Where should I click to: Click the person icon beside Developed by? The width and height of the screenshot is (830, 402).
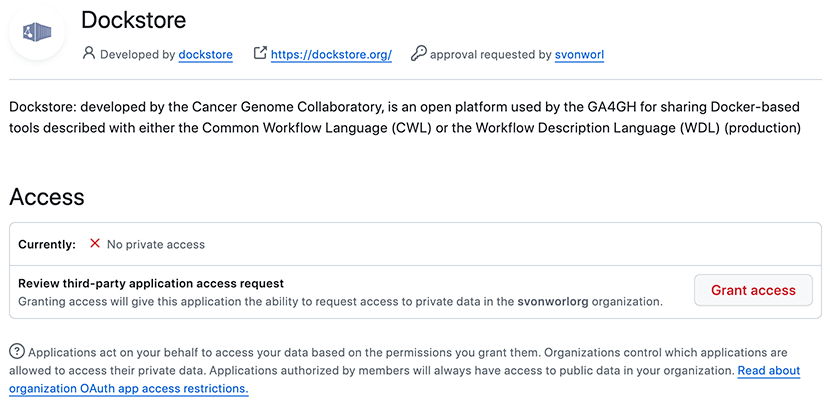[x=89, y=53]
